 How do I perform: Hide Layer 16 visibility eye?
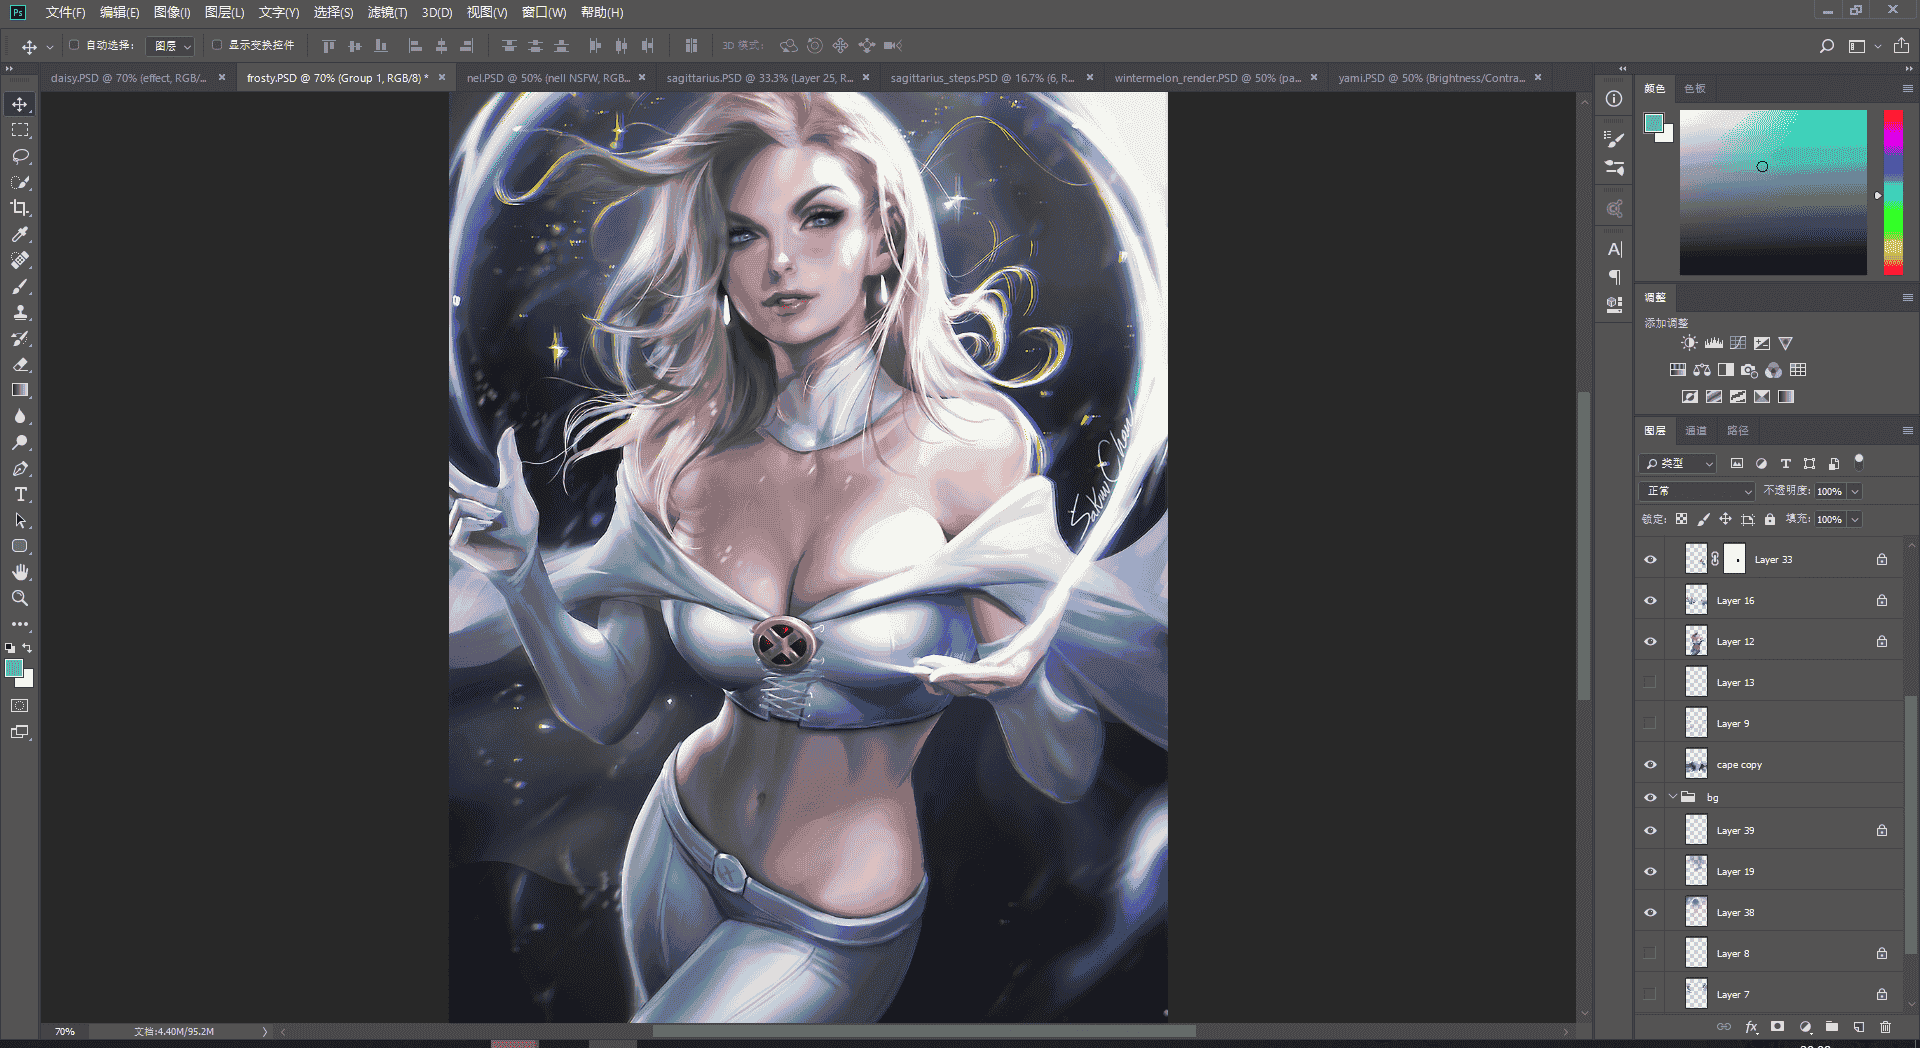(1650, 601)
